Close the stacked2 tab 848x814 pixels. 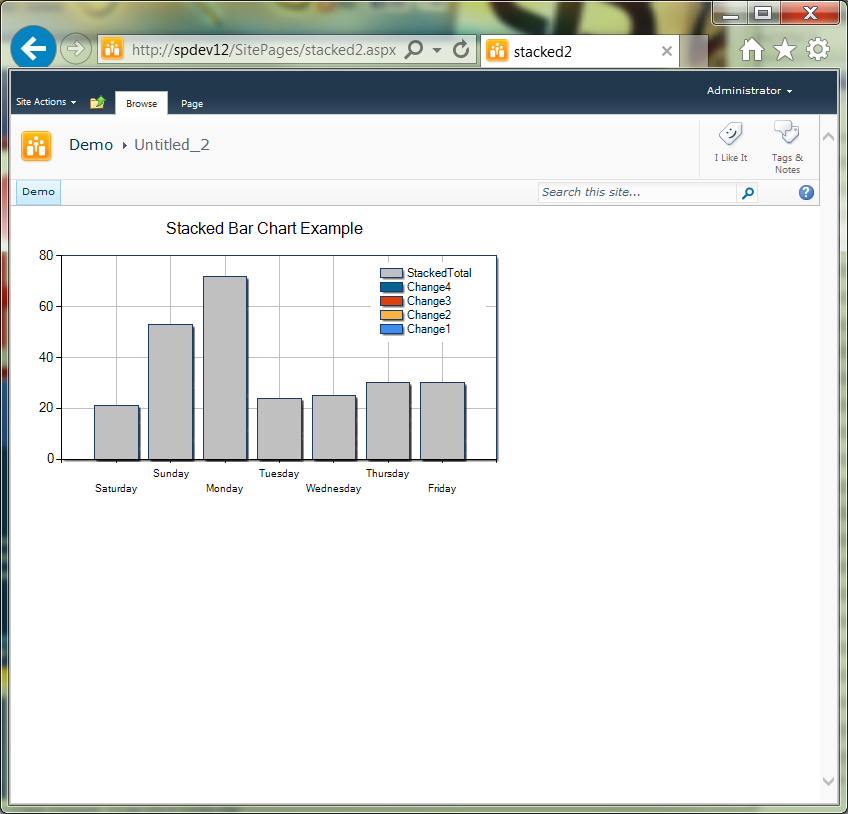coord(667,51)
